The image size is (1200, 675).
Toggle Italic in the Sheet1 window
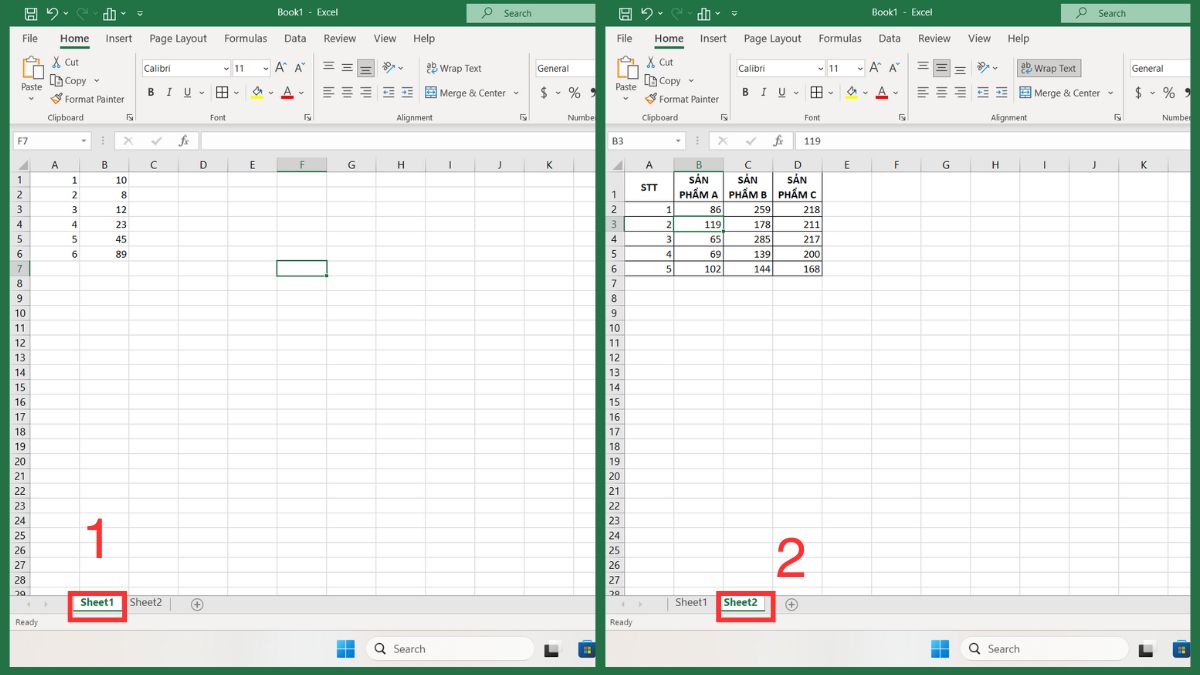(169, 92)
